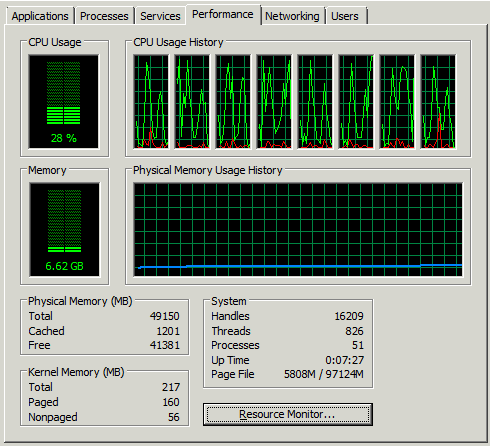The image size is (490, 446).
Task: Click the CPU Usage 28 % gauge
Action: click(x=64, y=101)
